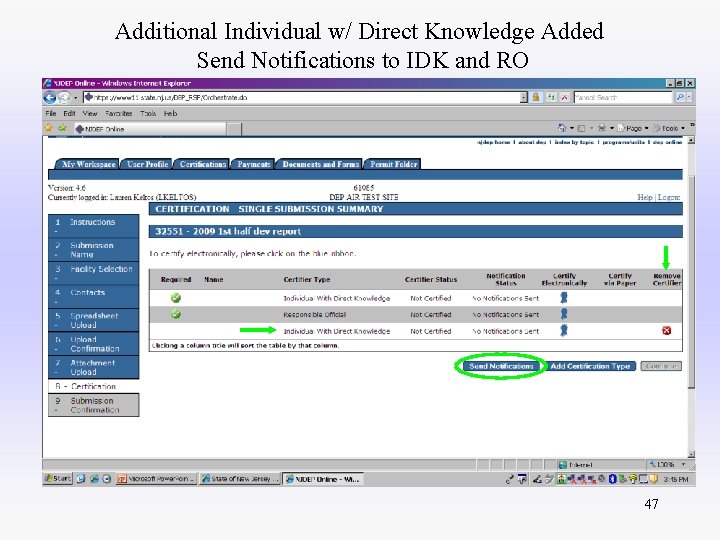Open the Page dropdown in the command bar
This screenshot has width=720, height=540.
click(x=633, y=129)
